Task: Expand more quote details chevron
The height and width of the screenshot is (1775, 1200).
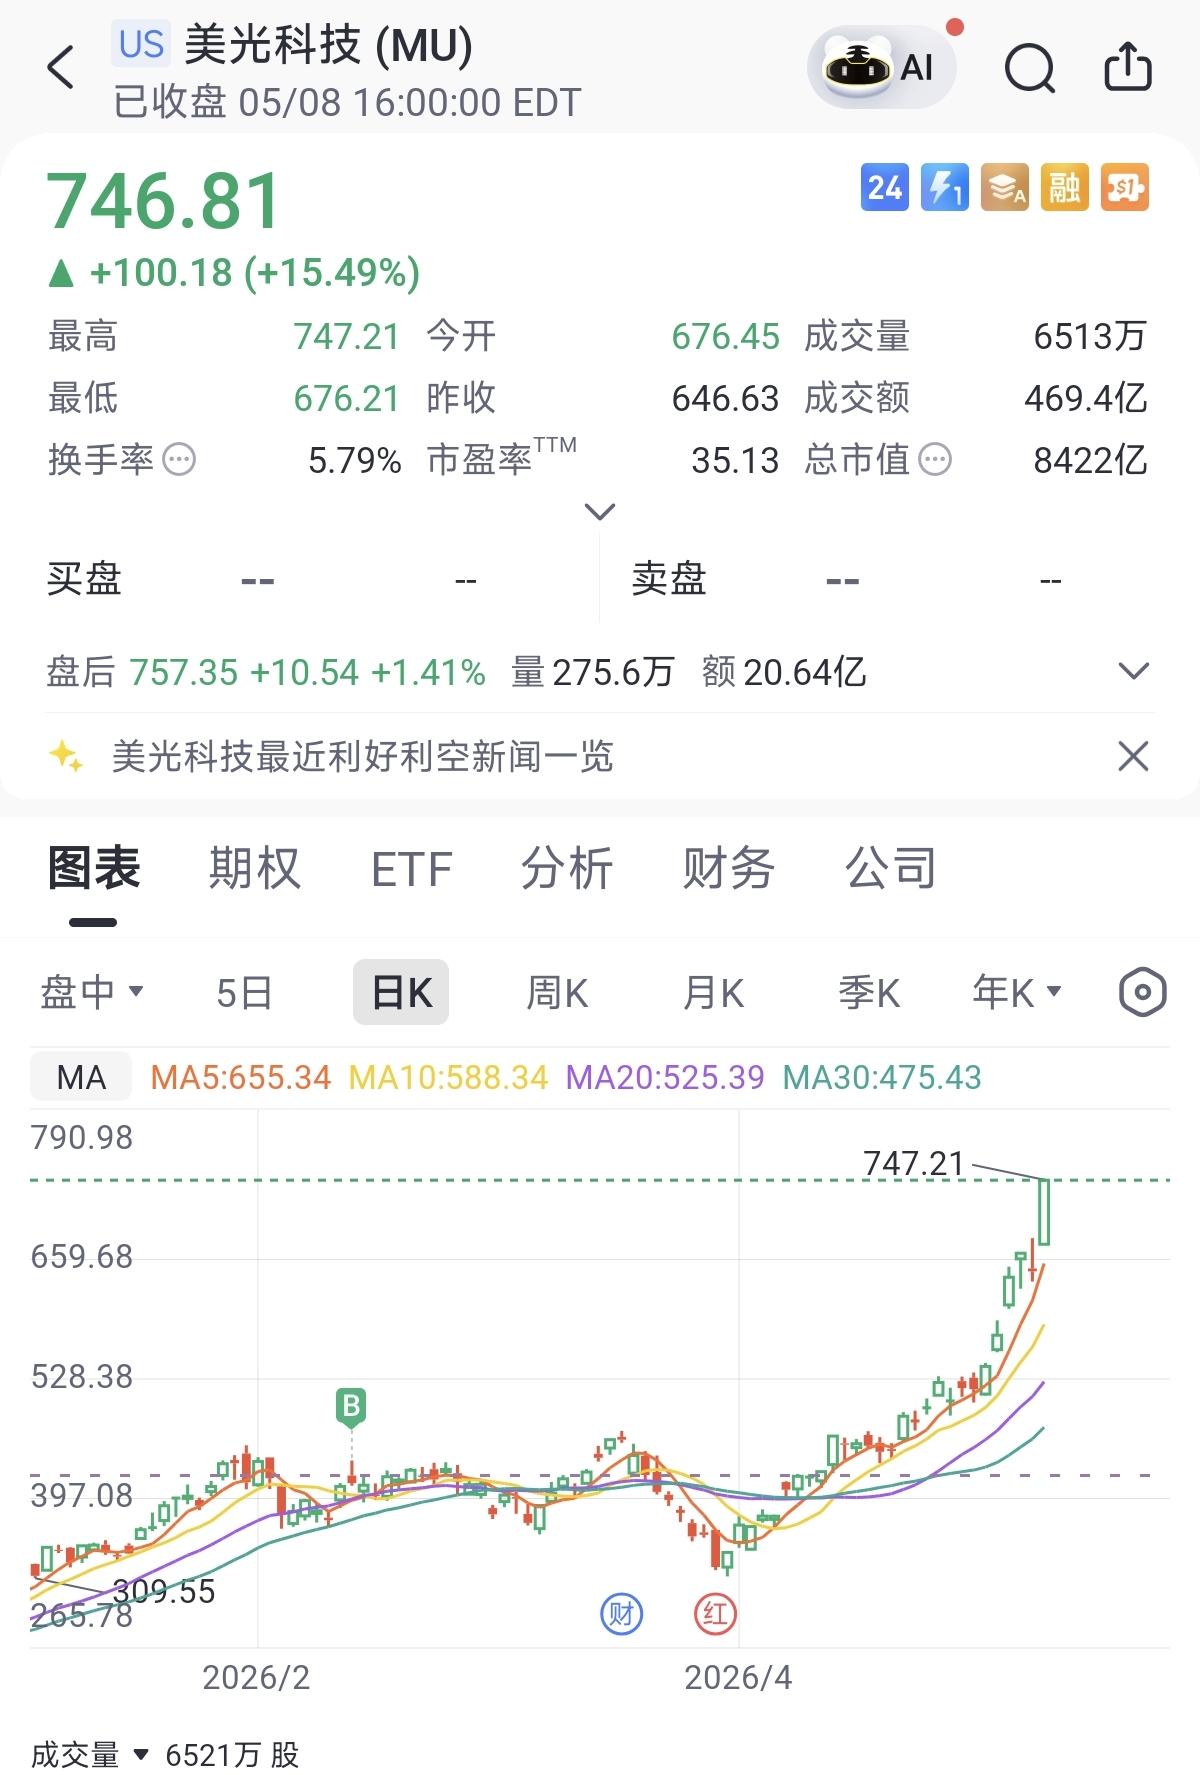Action: tap(599, 512)
